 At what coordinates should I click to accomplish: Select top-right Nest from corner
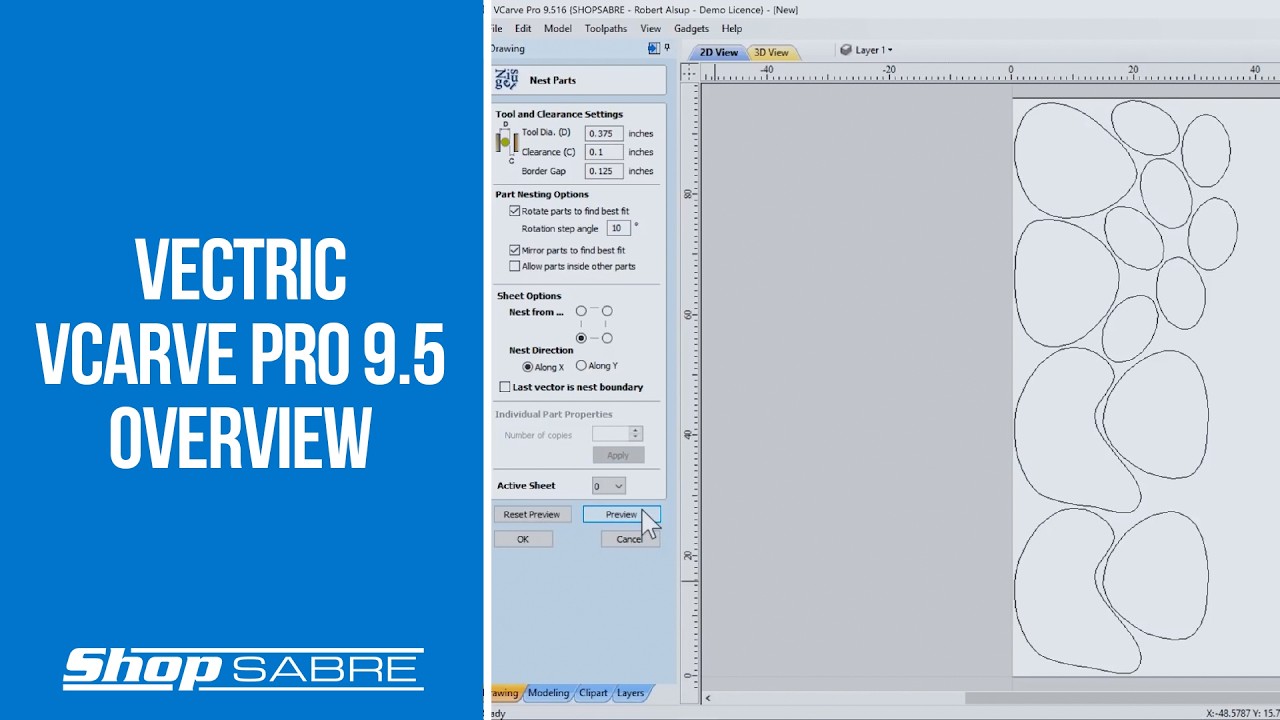tap(607, 311)
